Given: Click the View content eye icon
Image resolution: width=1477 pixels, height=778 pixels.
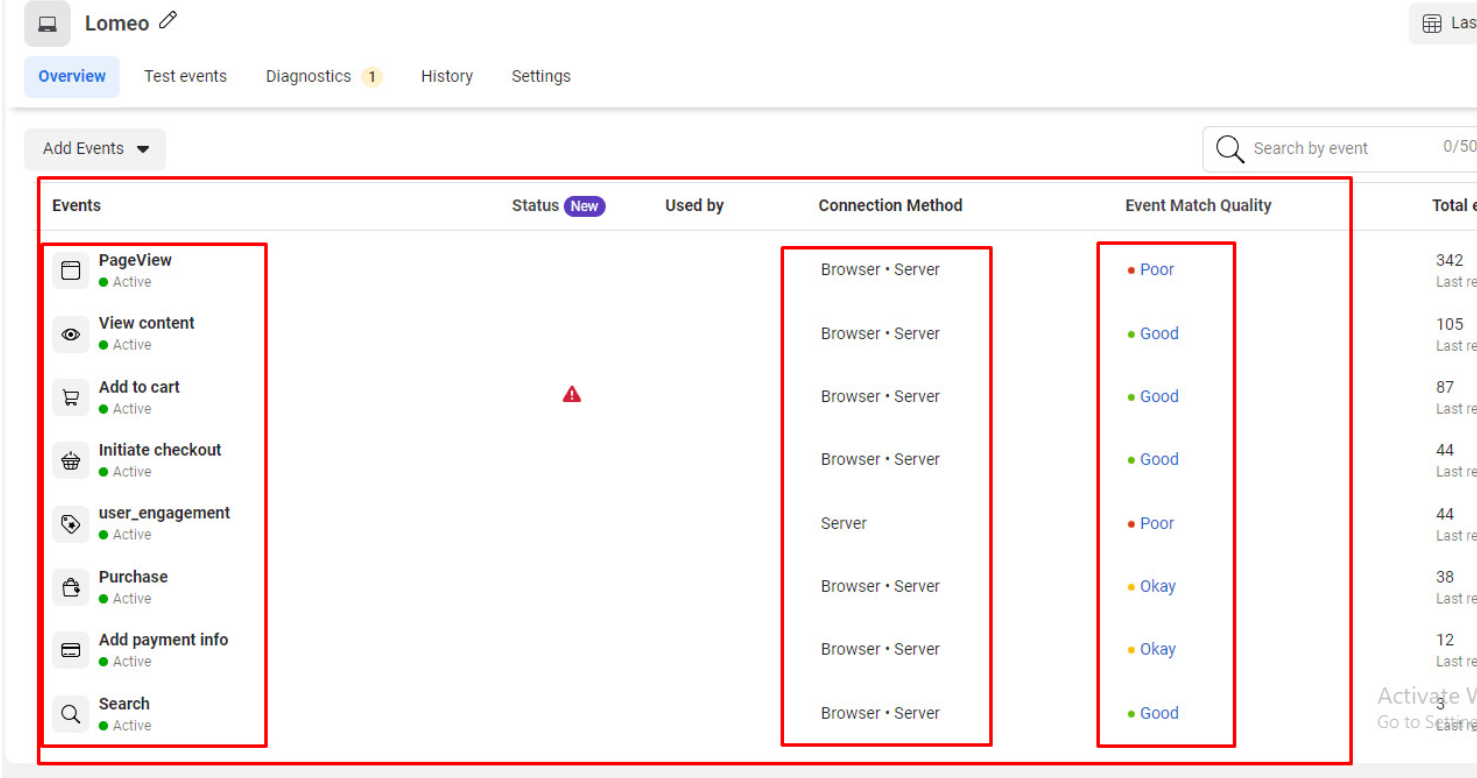Looking at the screenshot, I should [71, 334].
